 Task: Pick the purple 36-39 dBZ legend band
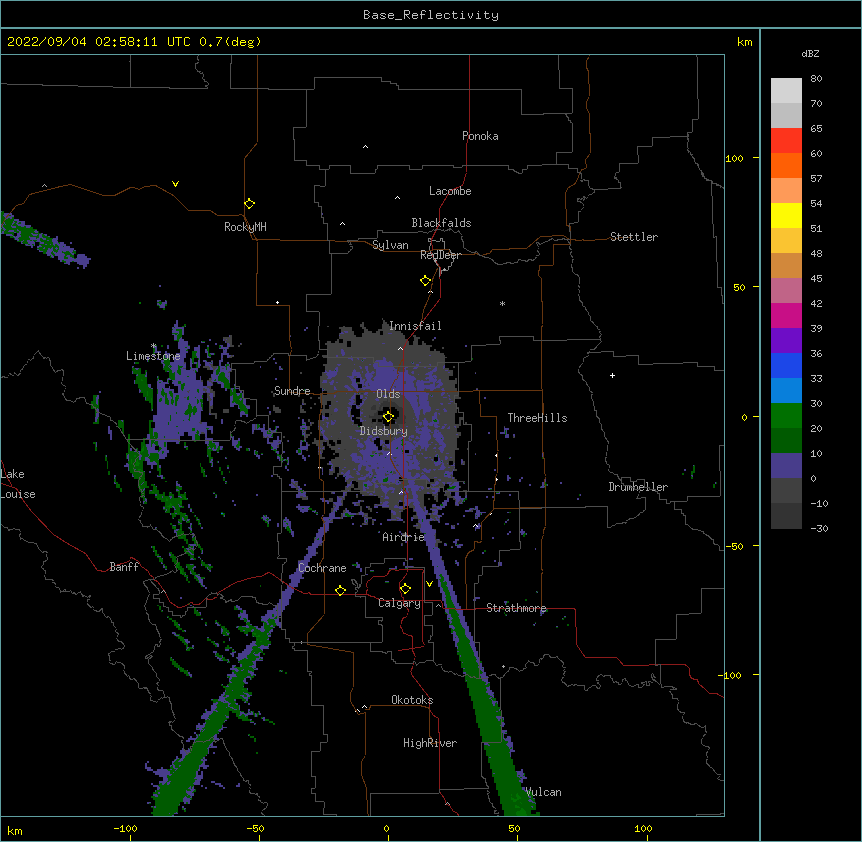[786, 341]
